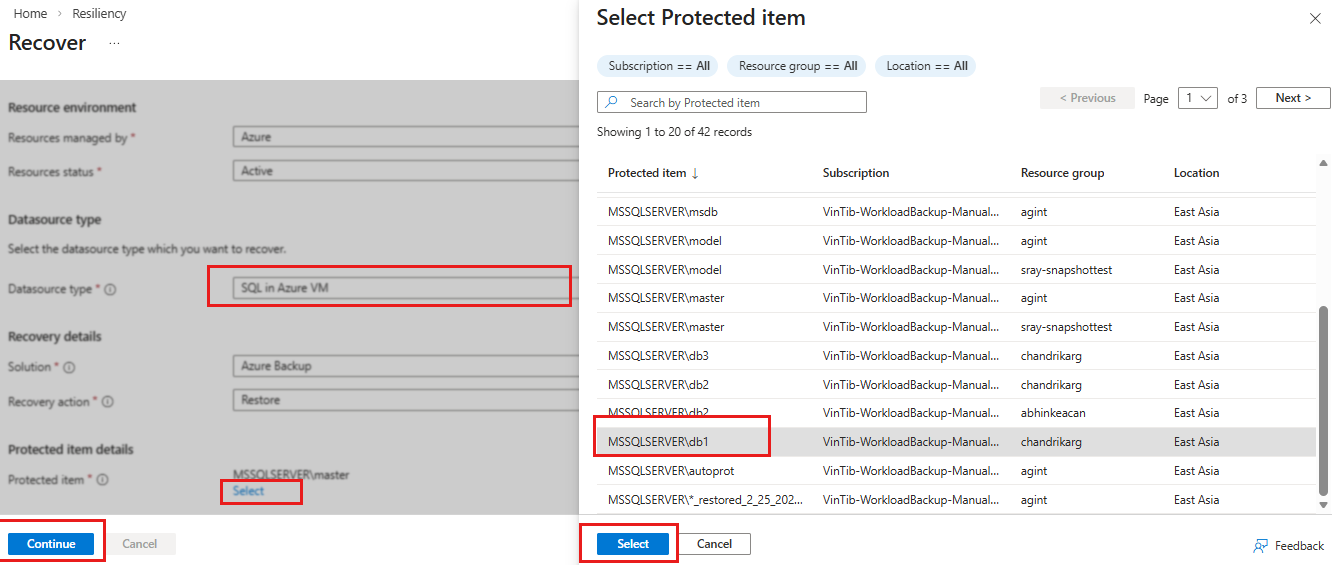The image size is (1332, 565).
Task: Sort by Subscription column header
Action: point(856,173)
